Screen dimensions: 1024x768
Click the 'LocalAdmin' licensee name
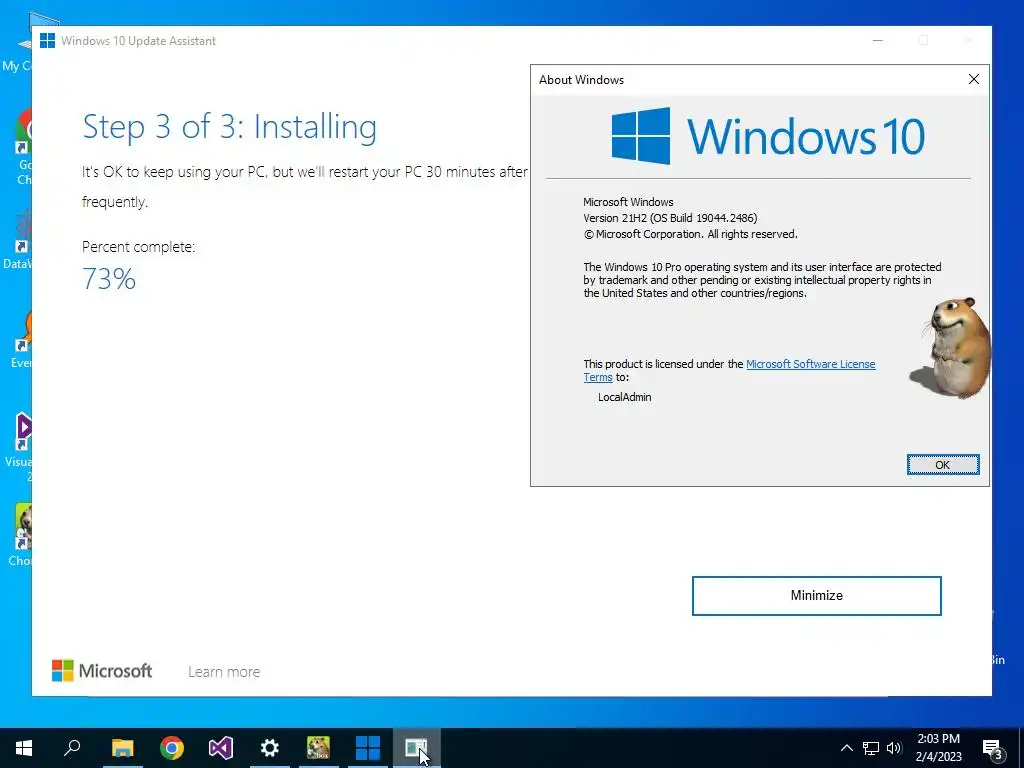coord(624,397)
